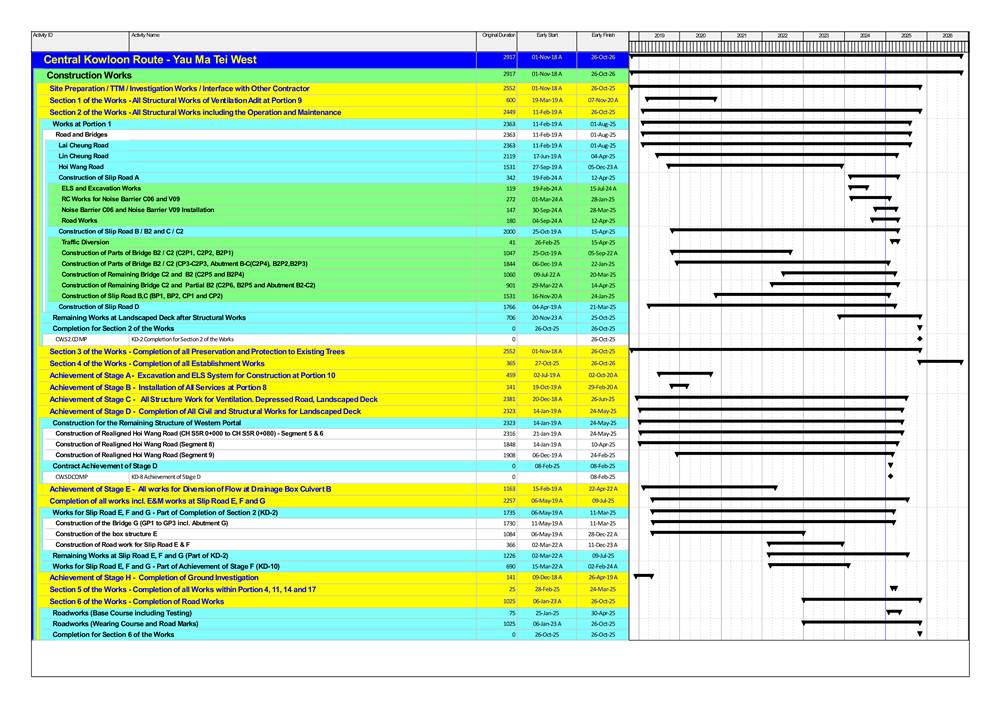1002x709 pixels.
Task: Click the Activity Name column header
Action: pyautogui.click(x=145, y=35)
